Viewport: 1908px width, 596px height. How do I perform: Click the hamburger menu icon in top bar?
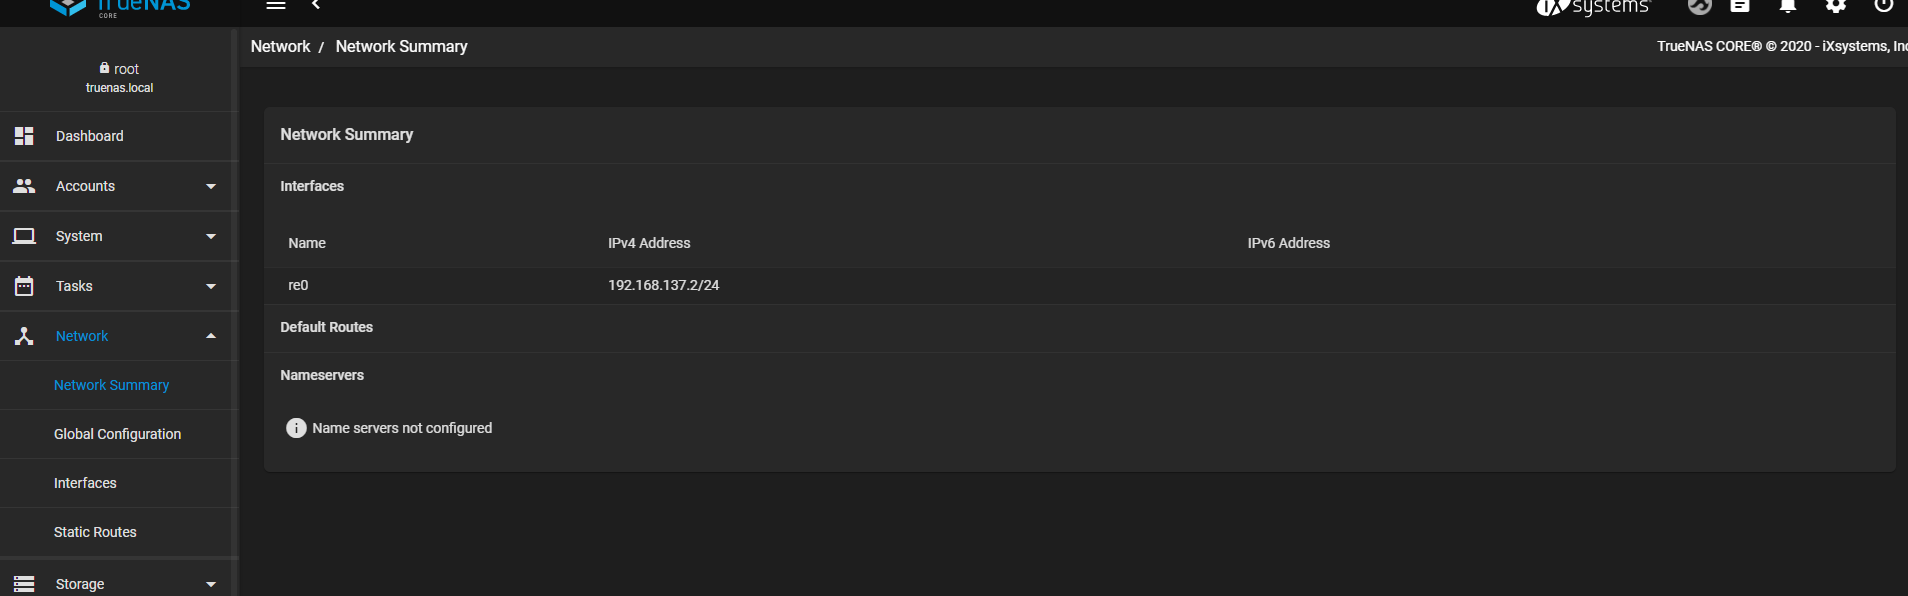pos(276,5)
